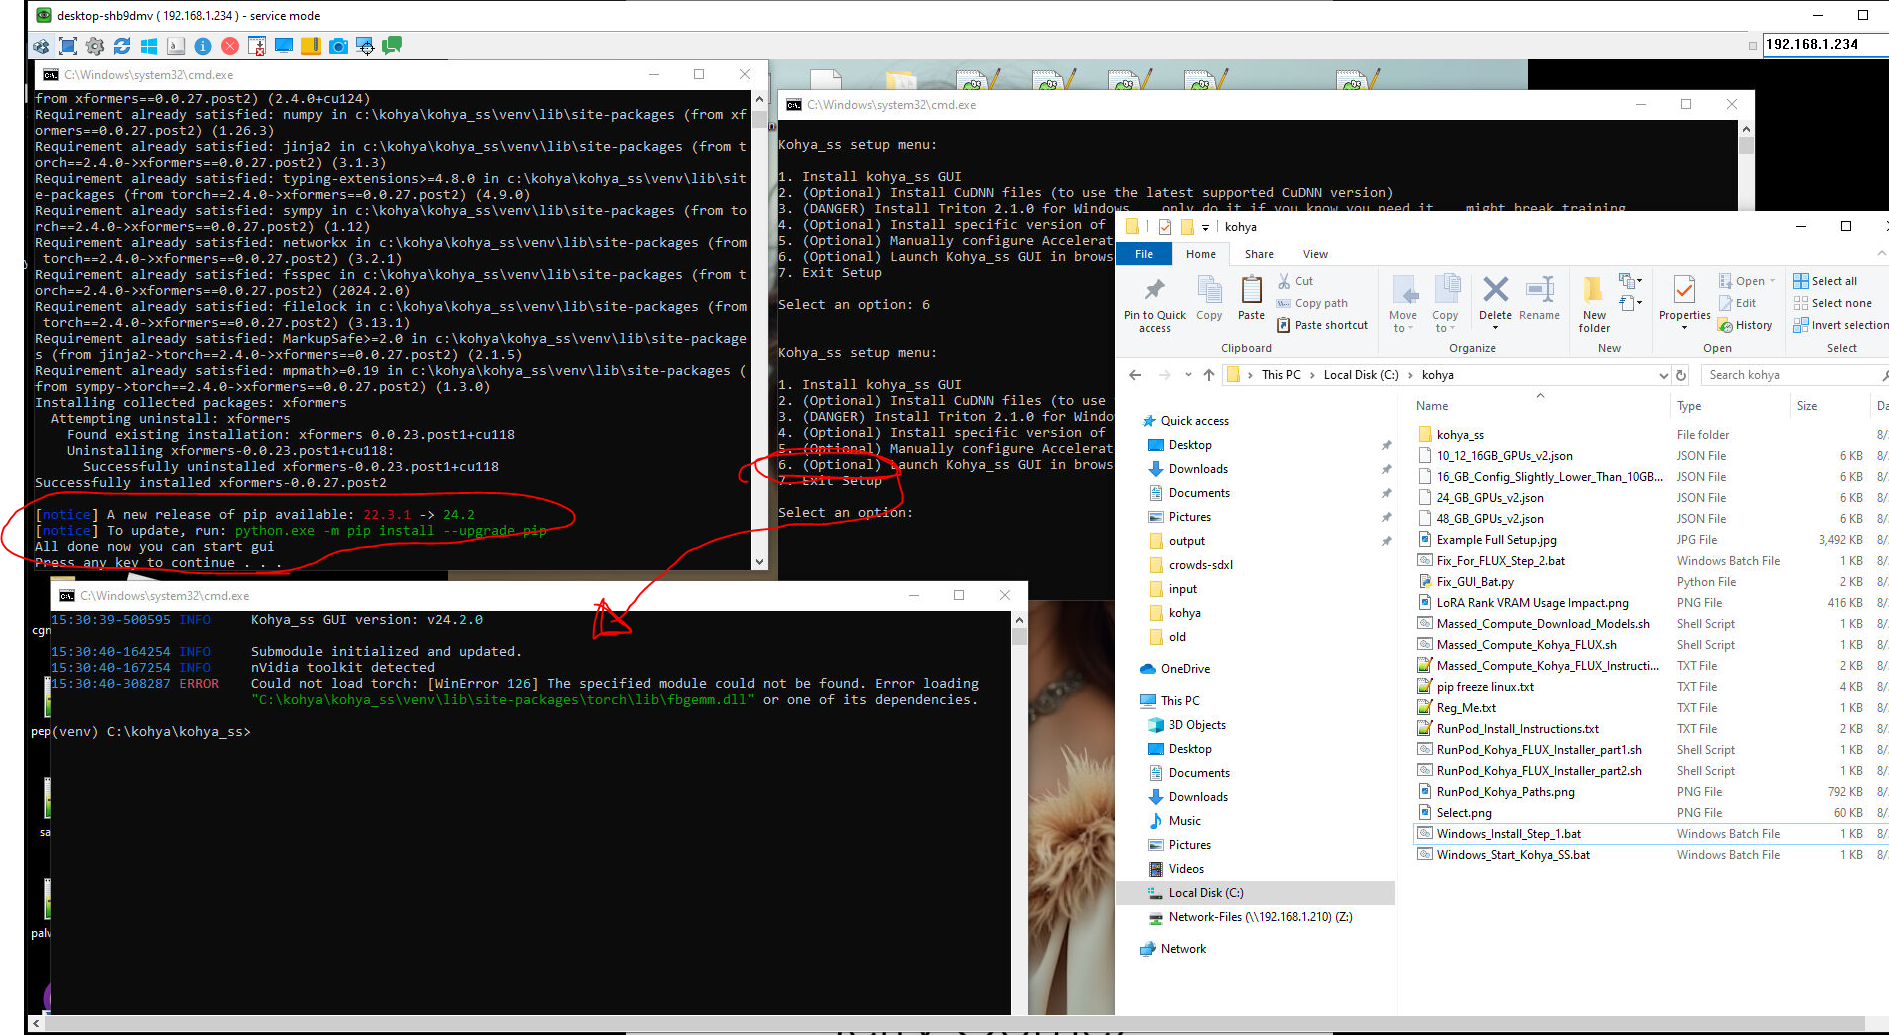Click chevron between This PC and Local Disk
The width and height of the screenshot is (1889, 1035).
pos(1312,375)
